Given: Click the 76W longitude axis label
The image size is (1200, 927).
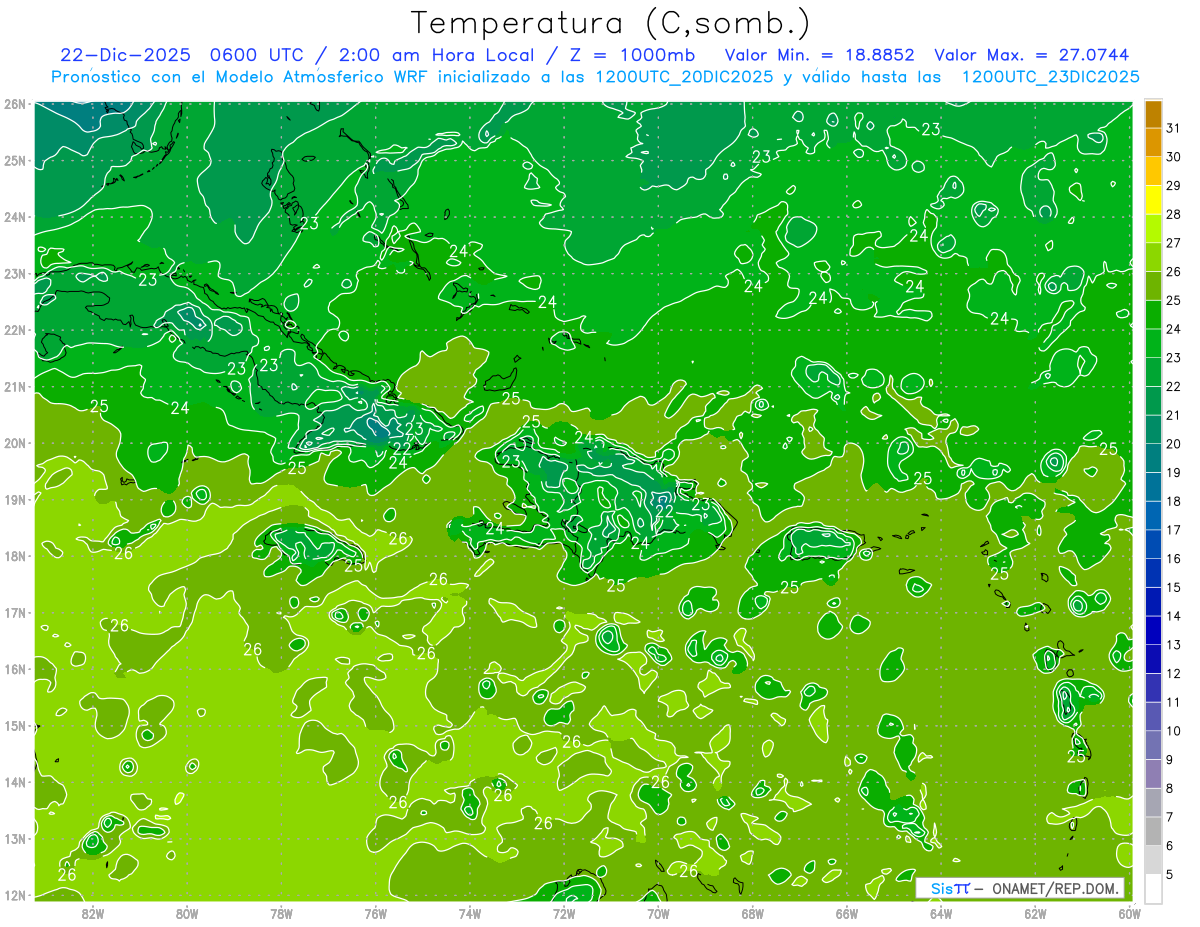Looking at the screenshot, I should (x=376, y=912).
